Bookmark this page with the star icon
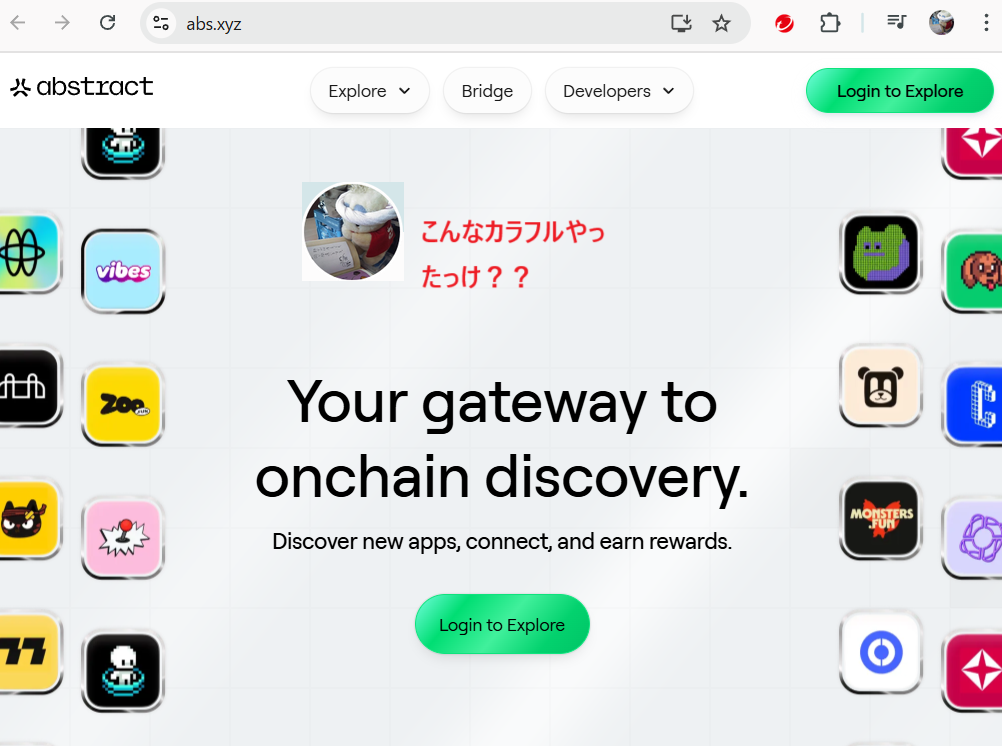Screen dimensions: 1002x746 point(721,24)
